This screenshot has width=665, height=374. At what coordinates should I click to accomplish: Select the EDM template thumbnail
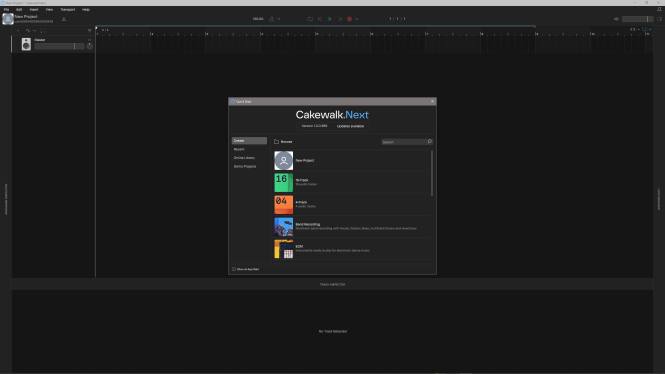pyautogui.click(x=284, y=248)
